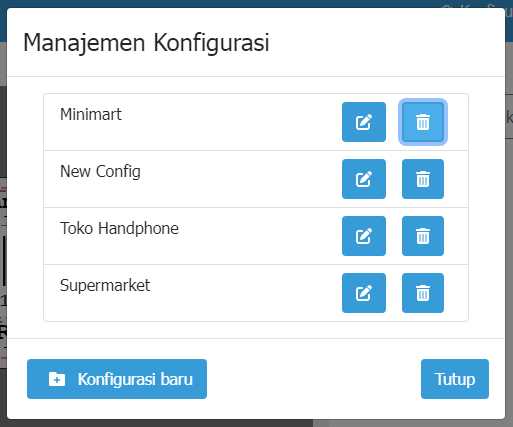513x427 pixels.
Task: Delete the Toko Handphone entry
Action: click(423, 236)
